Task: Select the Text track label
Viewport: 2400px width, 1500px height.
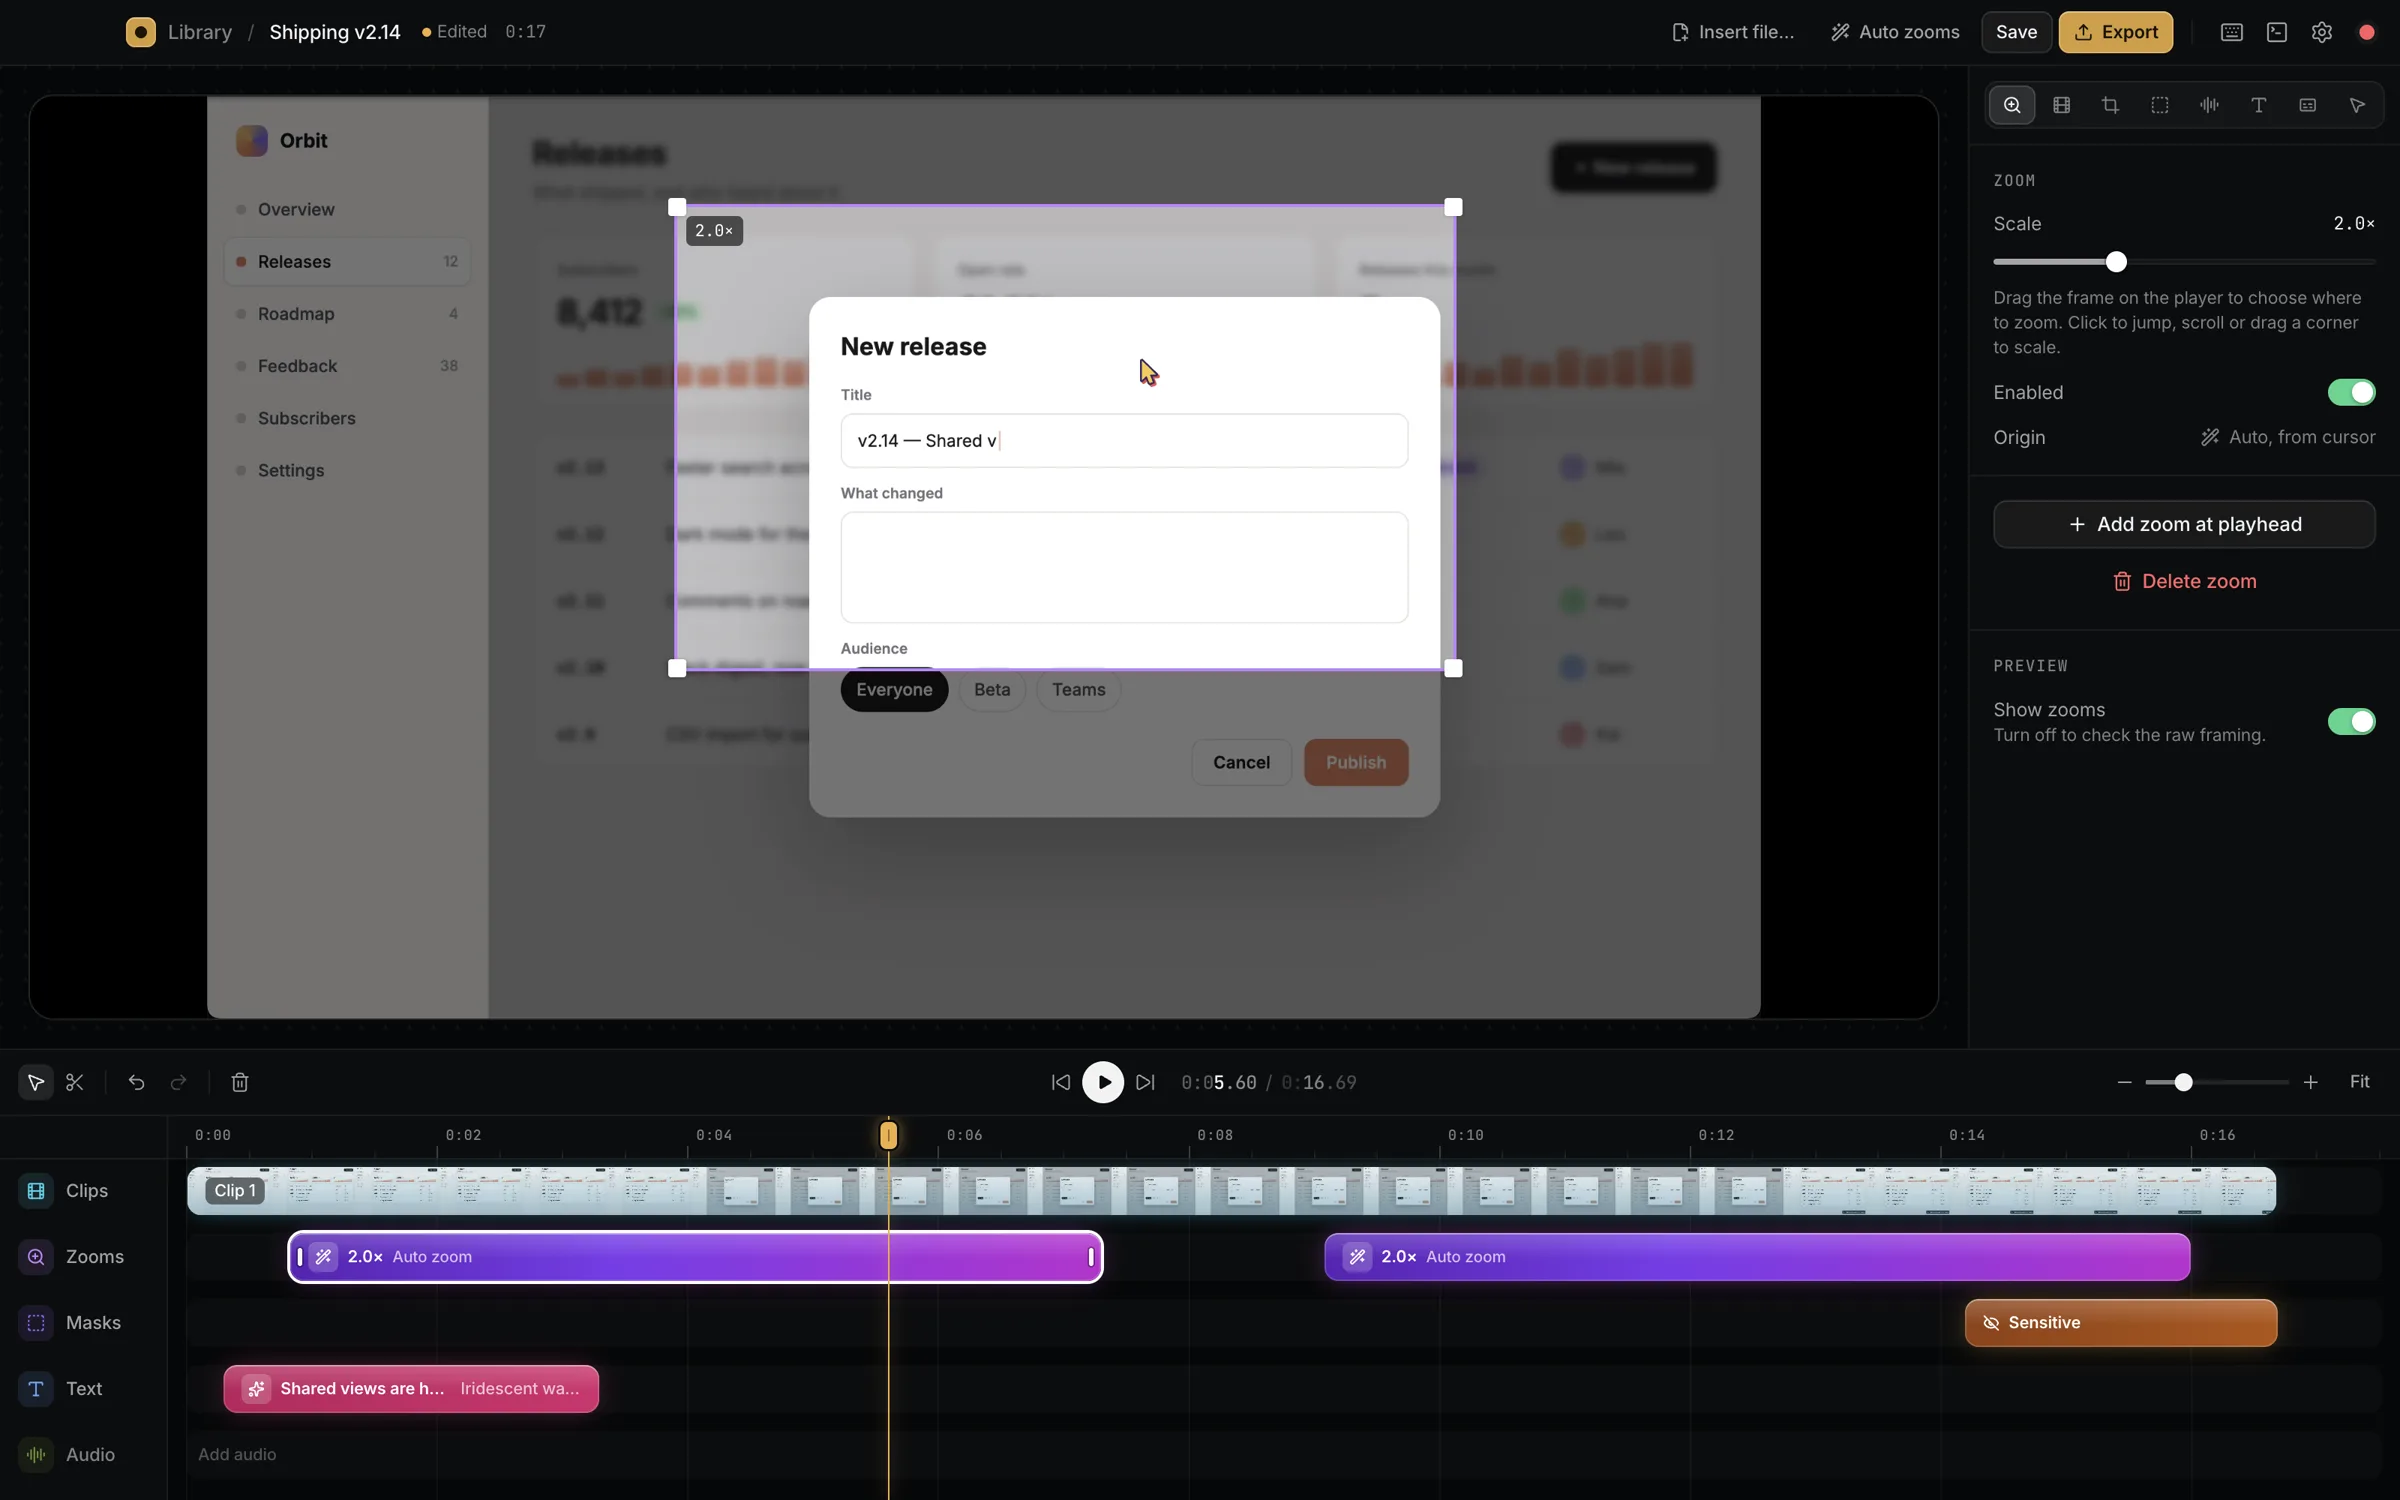Action: coord(84,1388)
